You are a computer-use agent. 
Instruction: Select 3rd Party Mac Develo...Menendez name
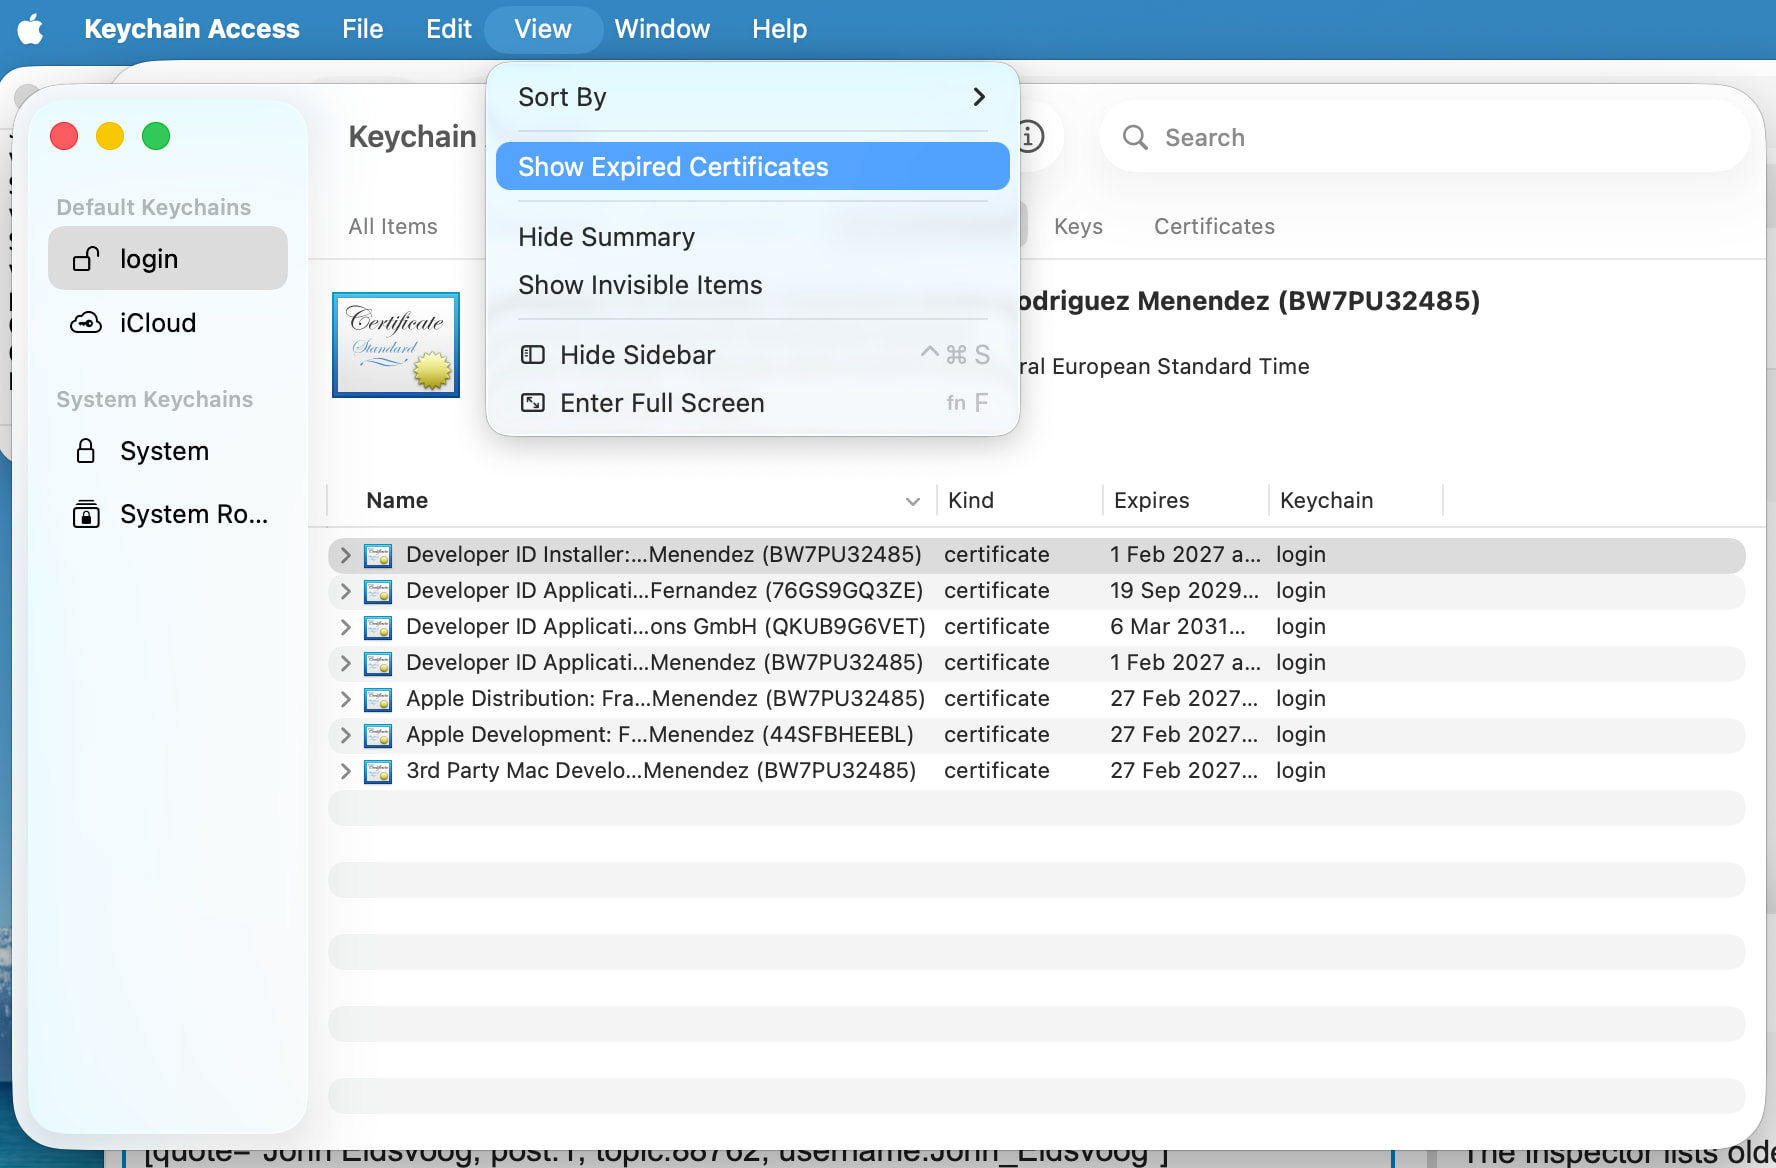661,771
